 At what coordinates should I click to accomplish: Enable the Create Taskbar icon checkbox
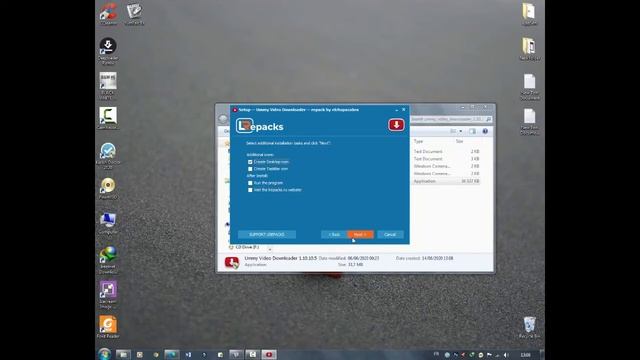(x=250, y=169)
